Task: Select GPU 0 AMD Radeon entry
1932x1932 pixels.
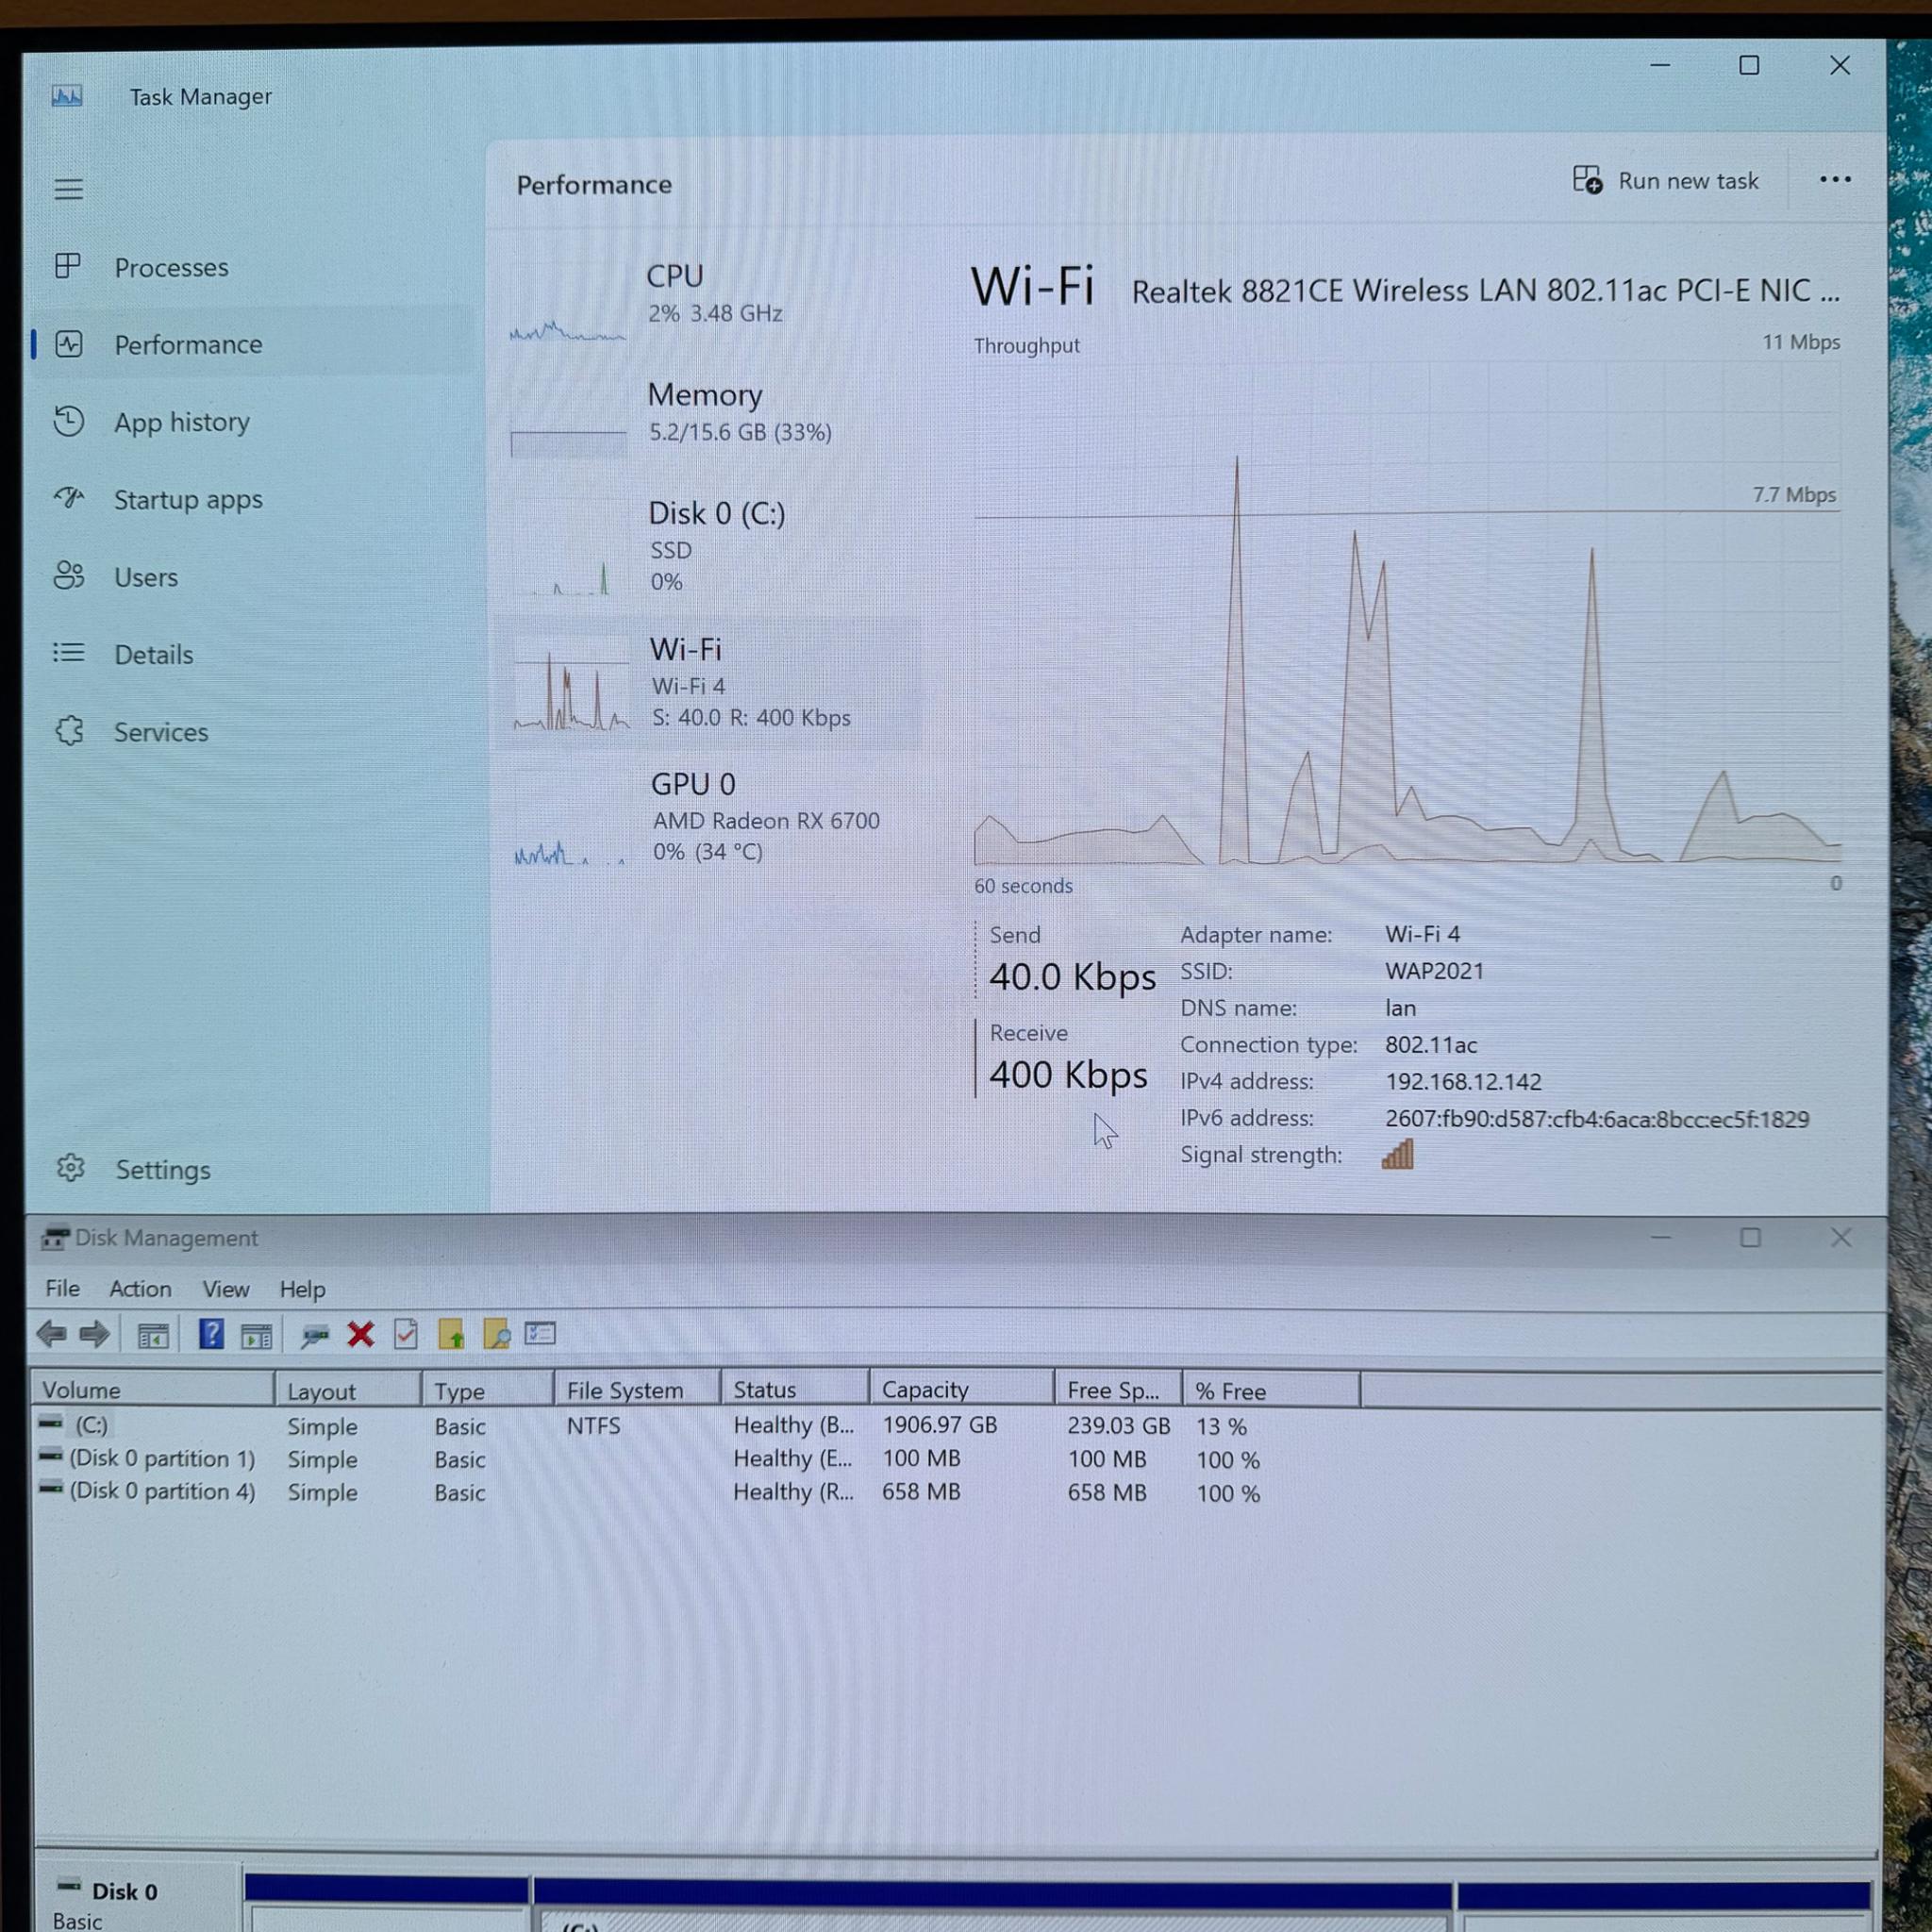Action: click(x=708, y=819)
